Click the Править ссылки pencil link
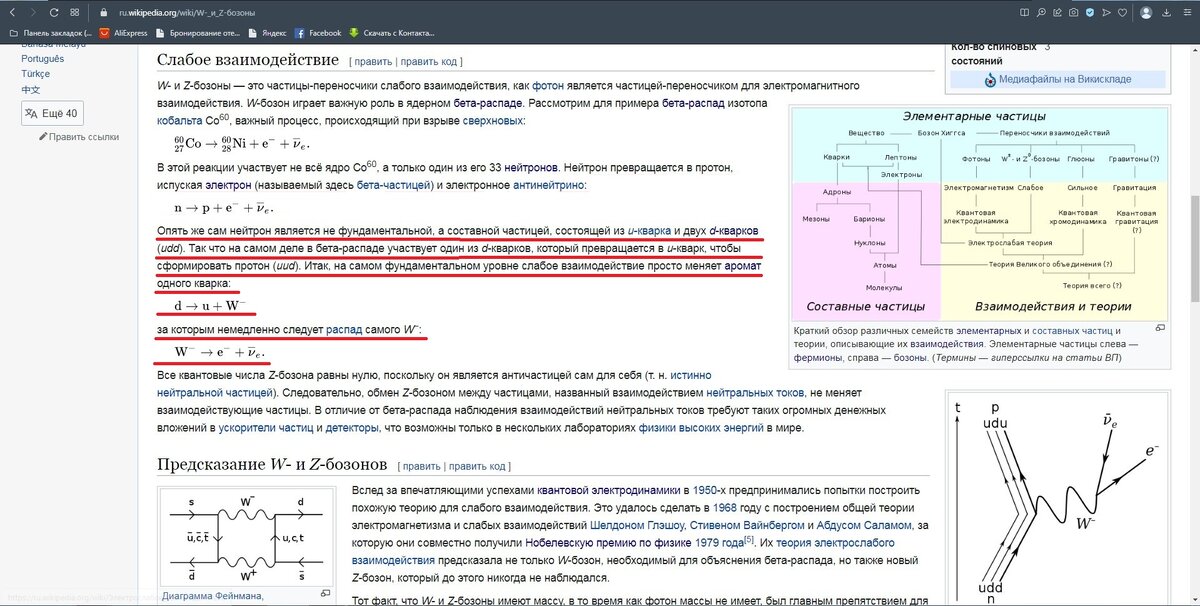This screenshot has width=1200, height=606. click(79, 137)
